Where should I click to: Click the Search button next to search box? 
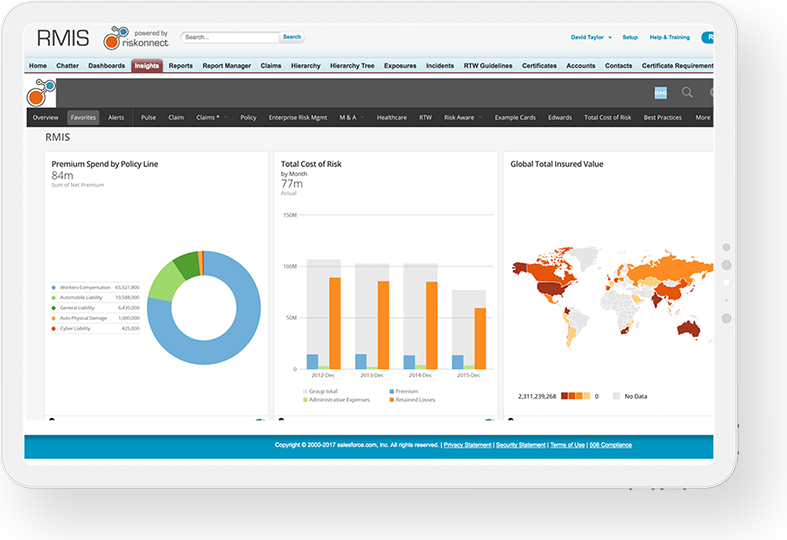[292, 37]
